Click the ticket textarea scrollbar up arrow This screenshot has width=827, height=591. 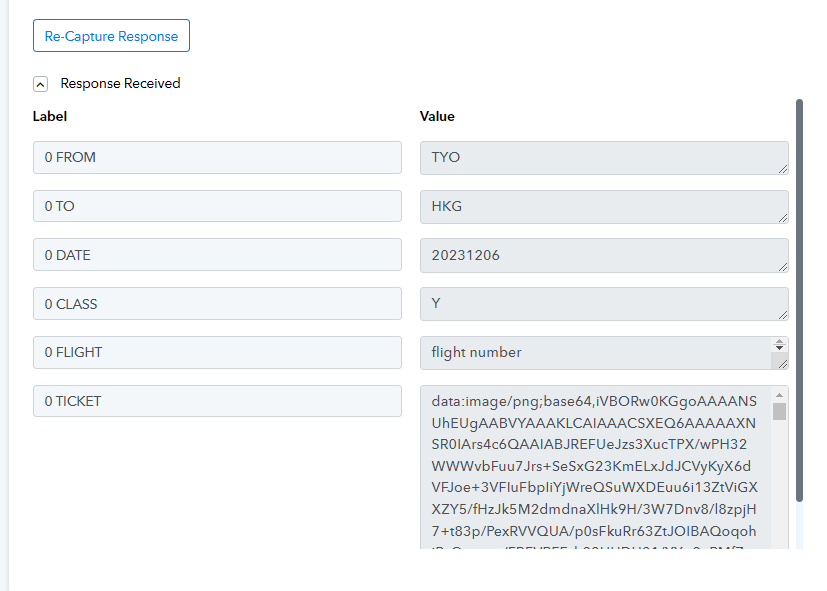pos(780,395)
